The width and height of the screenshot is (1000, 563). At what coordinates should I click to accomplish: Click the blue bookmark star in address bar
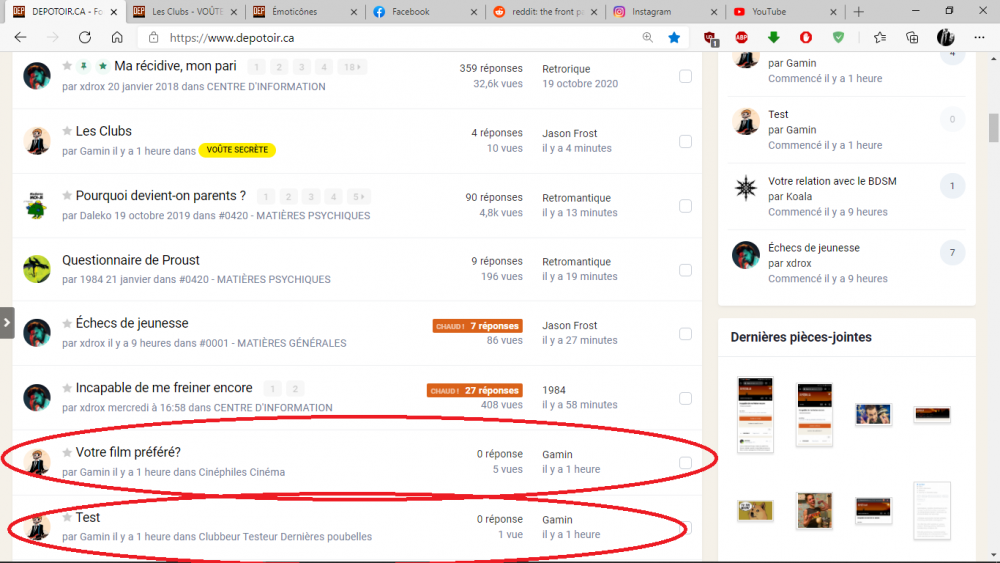(x=674, y=37)
